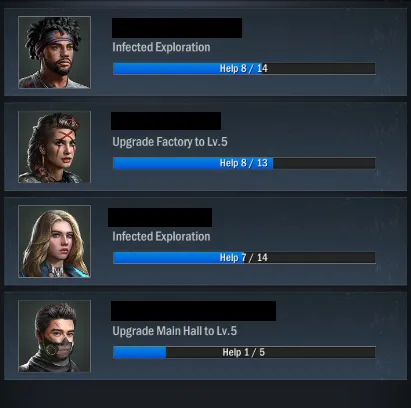Click the Help 1 / 5 progress bar

tap(244, 352)
